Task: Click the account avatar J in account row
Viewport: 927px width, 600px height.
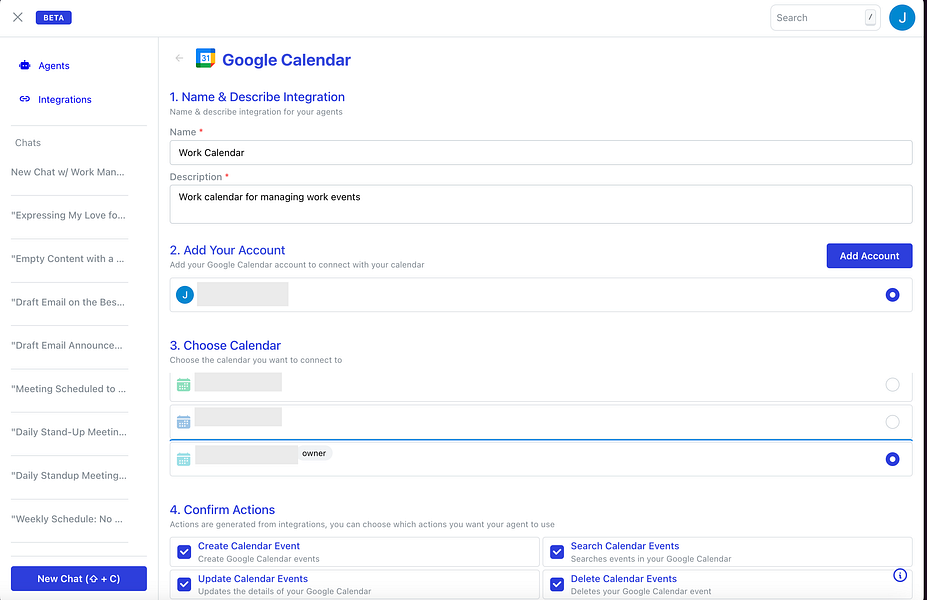Action: pos(185,294)
